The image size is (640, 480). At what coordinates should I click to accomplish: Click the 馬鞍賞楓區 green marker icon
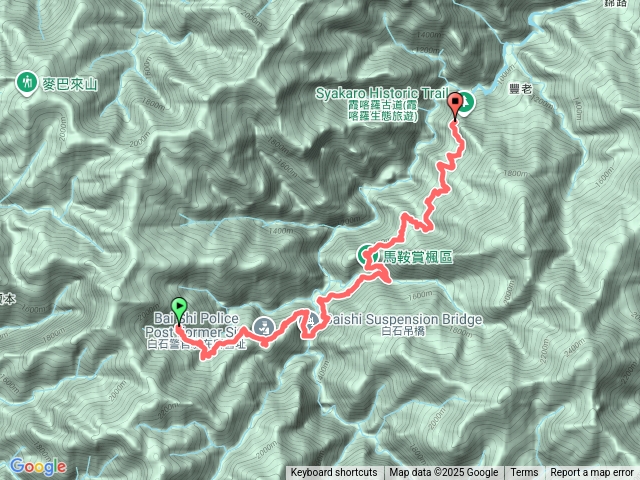[366, 256]
